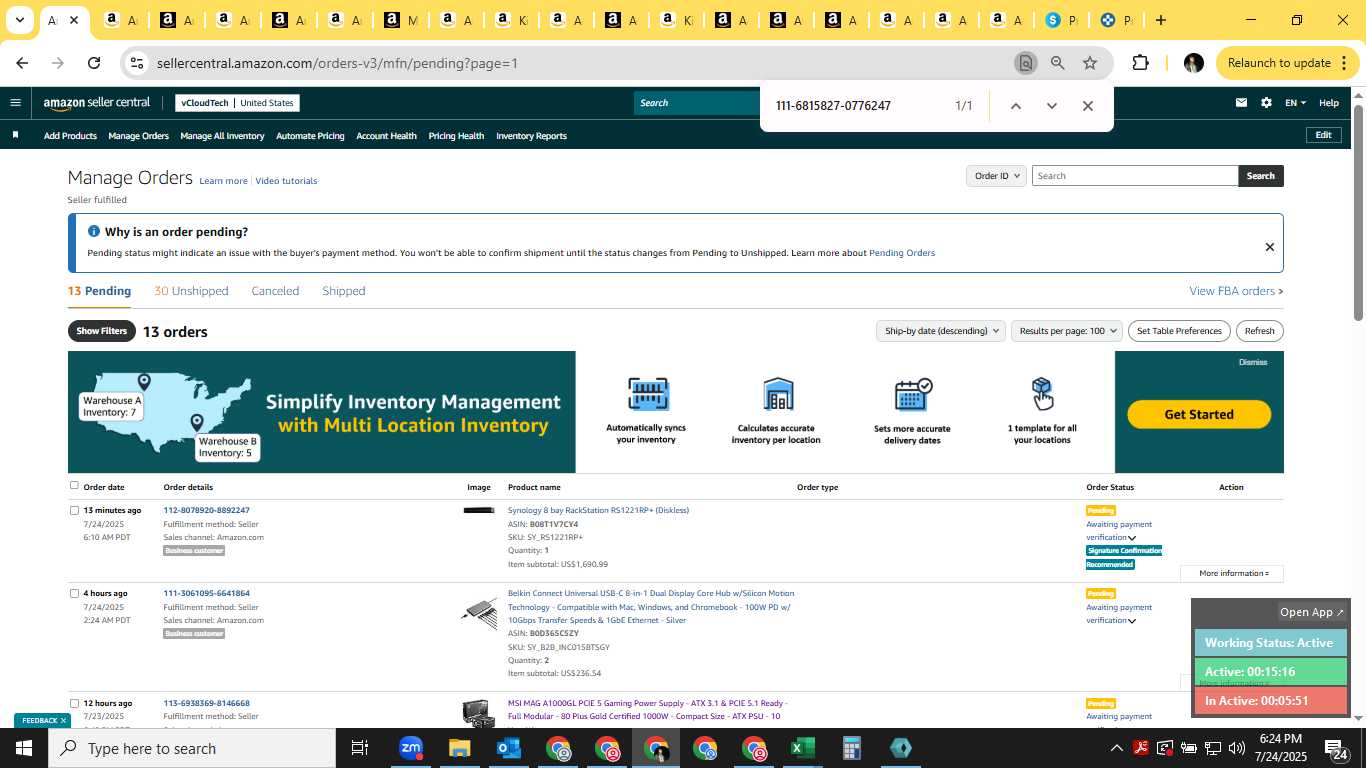Open Zoom from the taskbar

[x=410, y=748]
